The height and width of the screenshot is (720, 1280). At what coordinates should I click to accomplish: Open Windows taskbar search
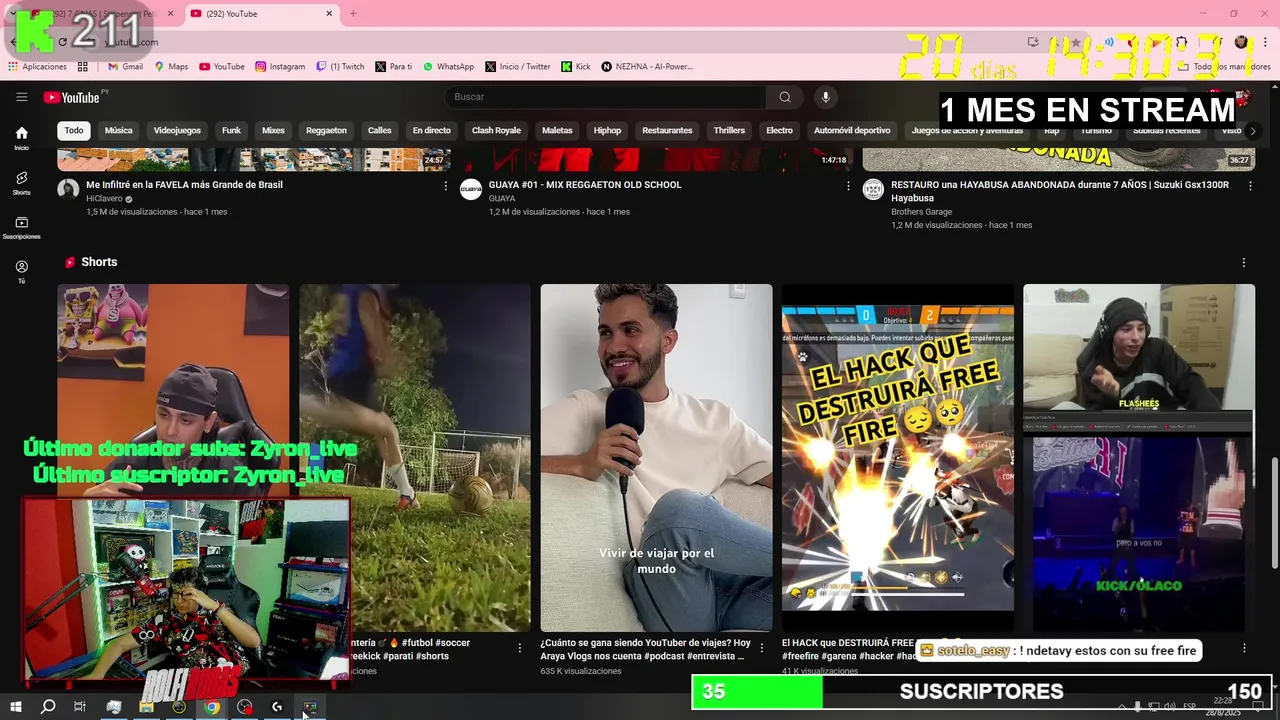tap(47, 707)
